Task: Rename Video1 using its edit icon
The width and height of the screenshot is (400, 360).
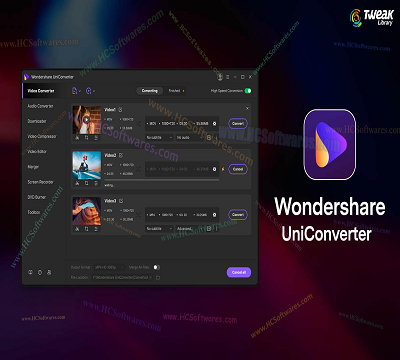Action: (121, 109)
